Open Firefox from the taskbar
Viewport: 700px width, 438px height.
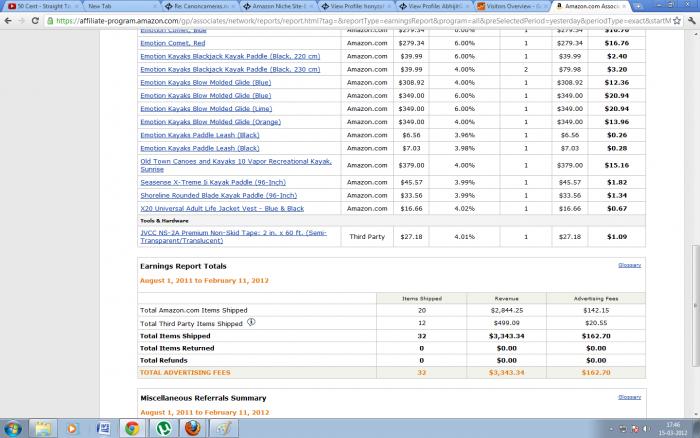(192, 429)
